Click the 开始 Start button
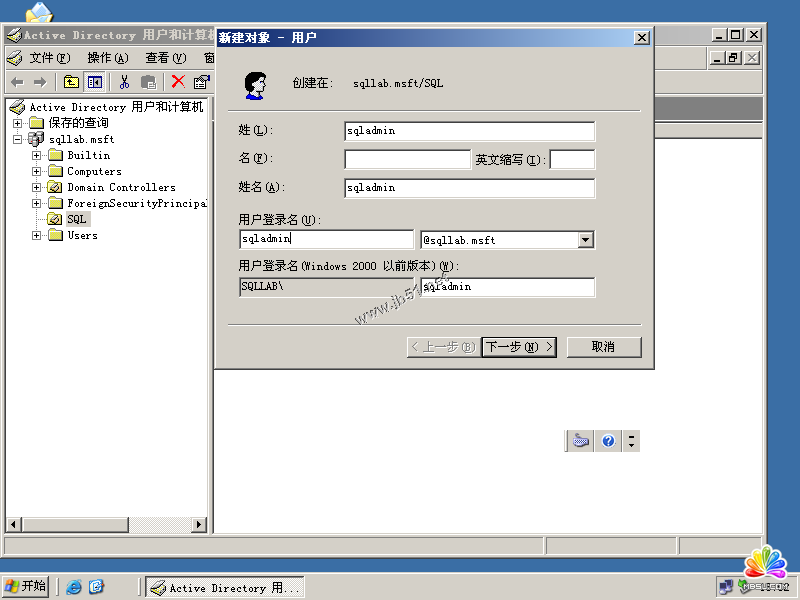The image size is (800, 600). click(x=26, y=586)
